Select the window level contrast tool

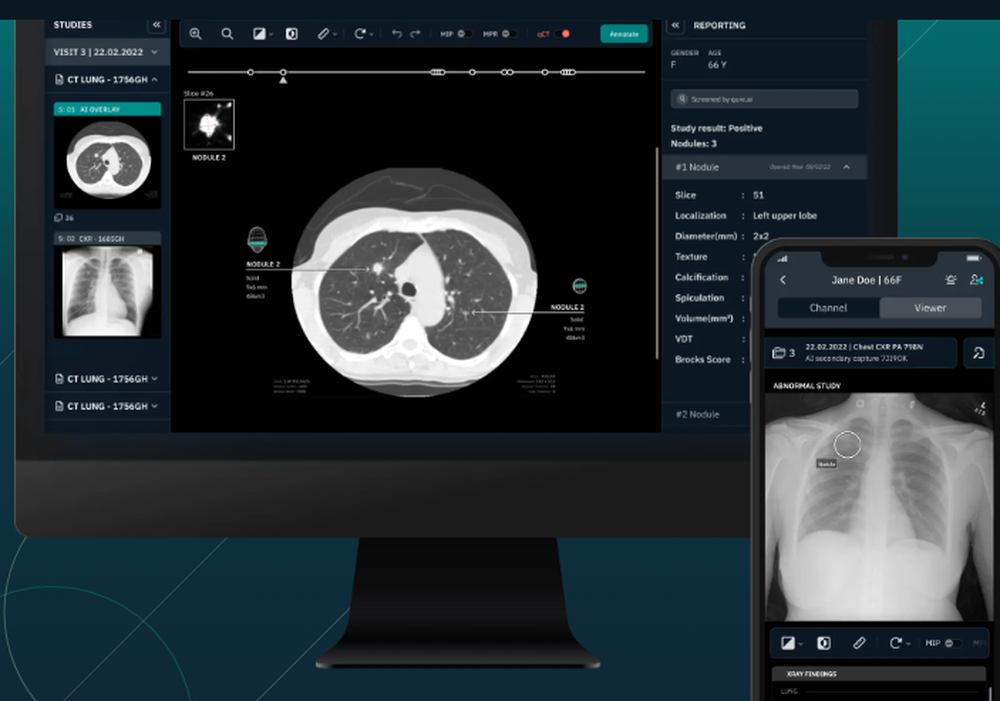259,34
